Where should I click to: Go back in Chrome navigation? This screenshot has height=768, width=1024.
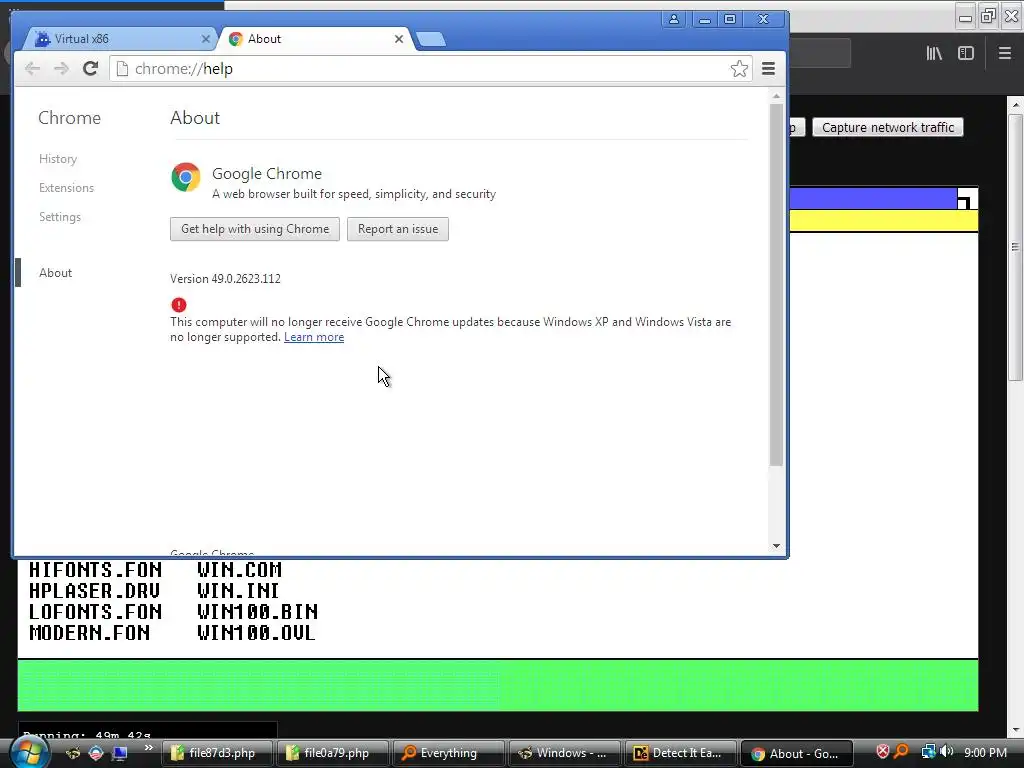(32, 69)
